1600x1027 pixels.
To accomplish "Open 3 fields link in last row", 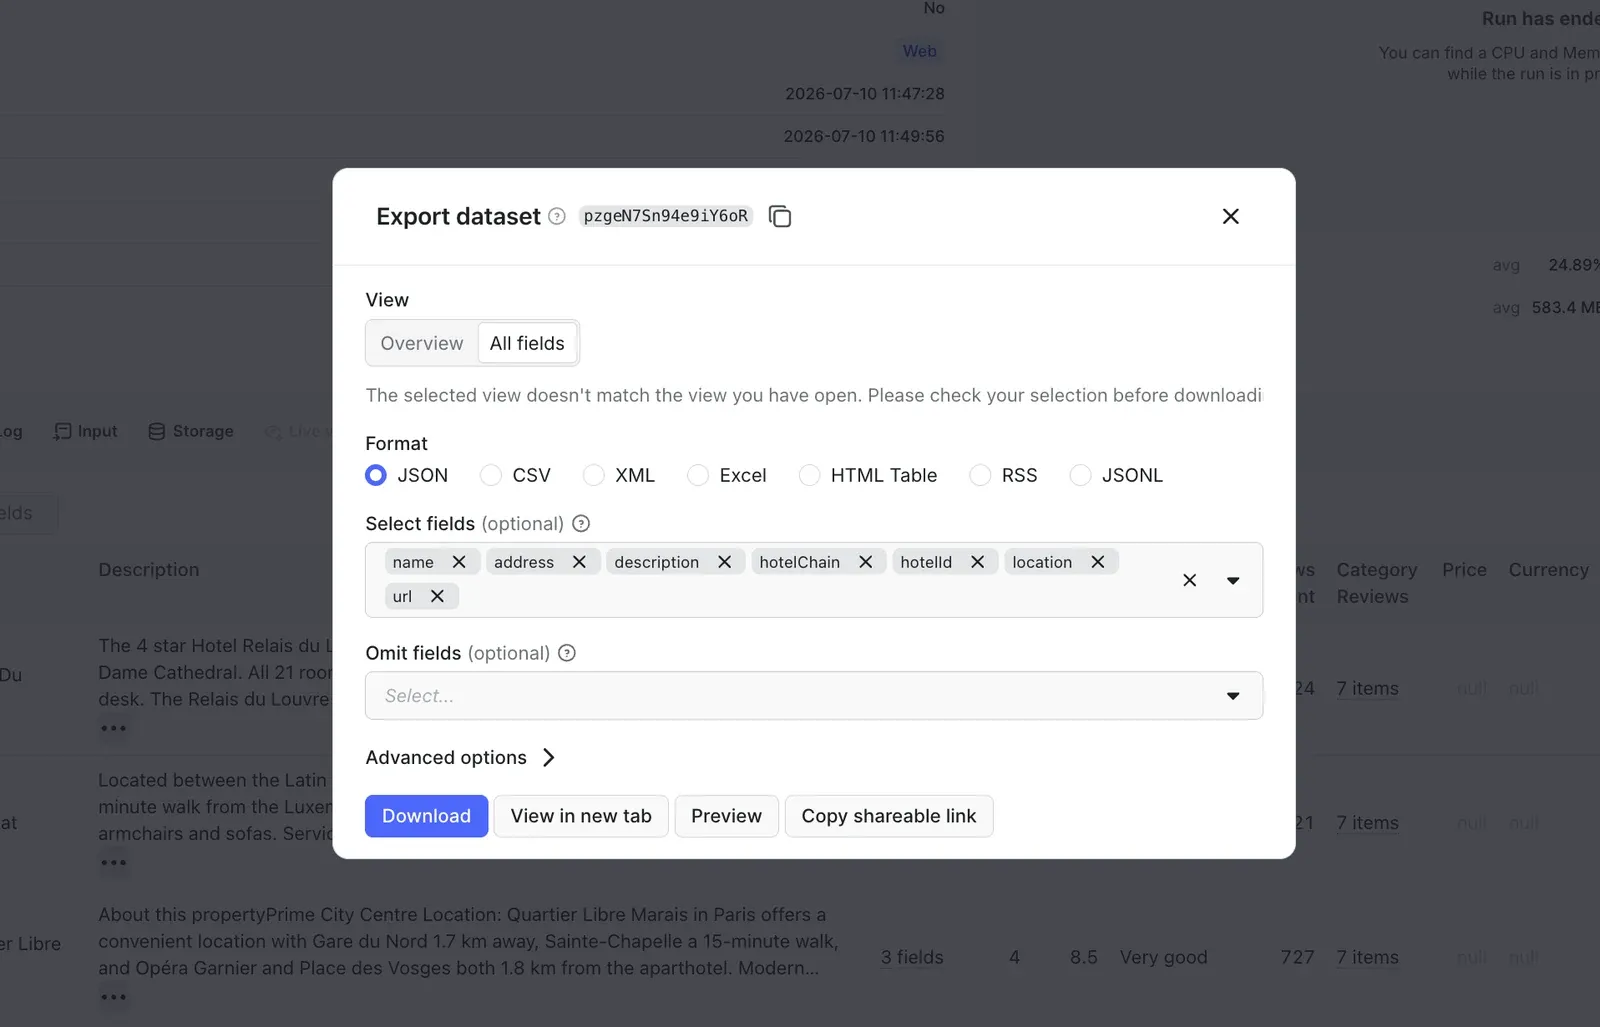I will tap(912, 957).
